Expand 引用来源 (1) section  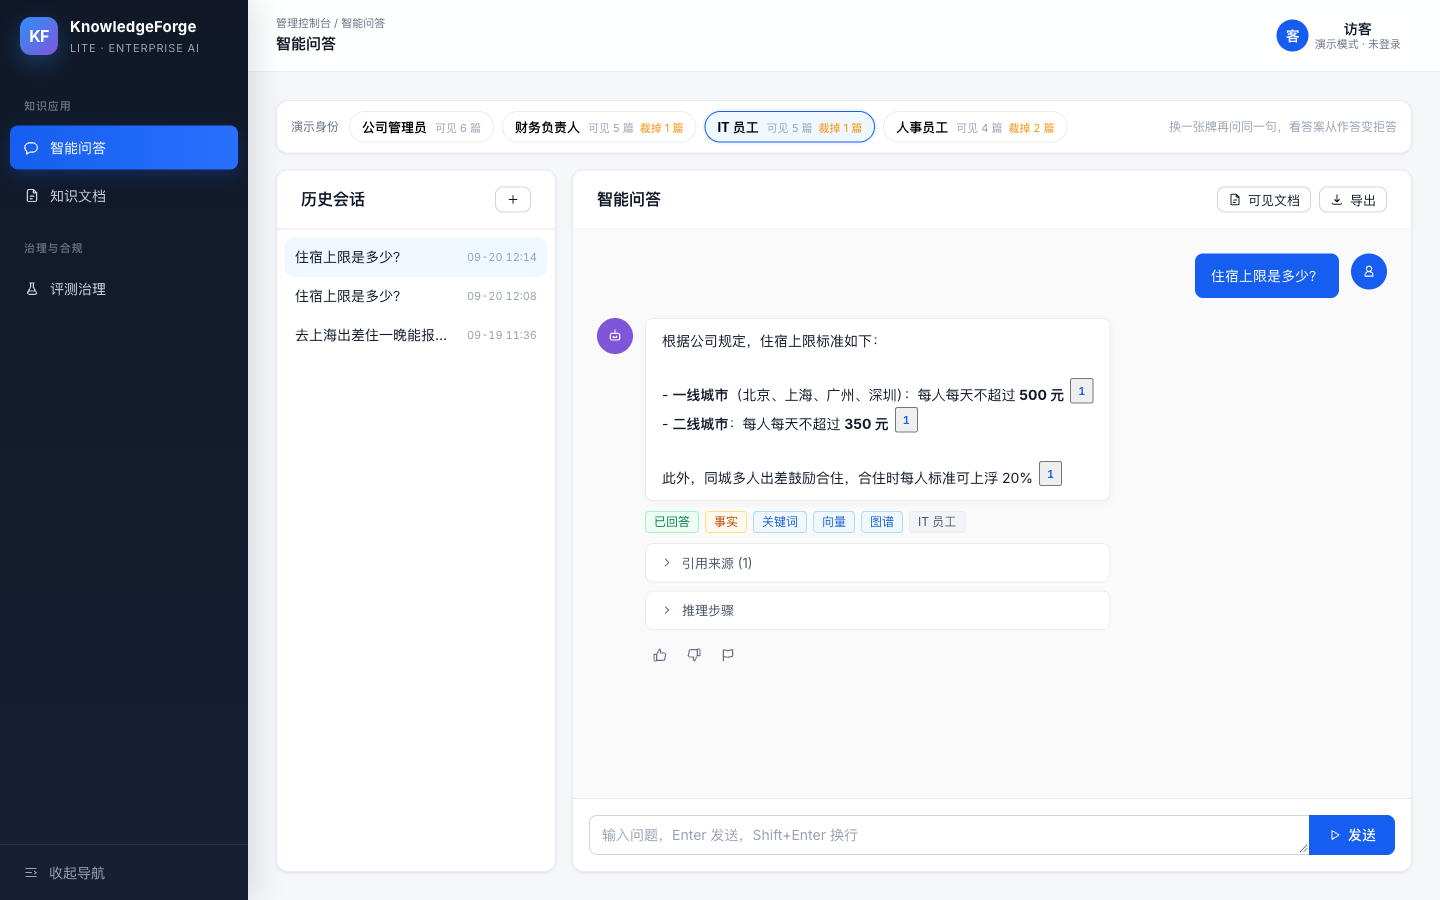(877, 563)
